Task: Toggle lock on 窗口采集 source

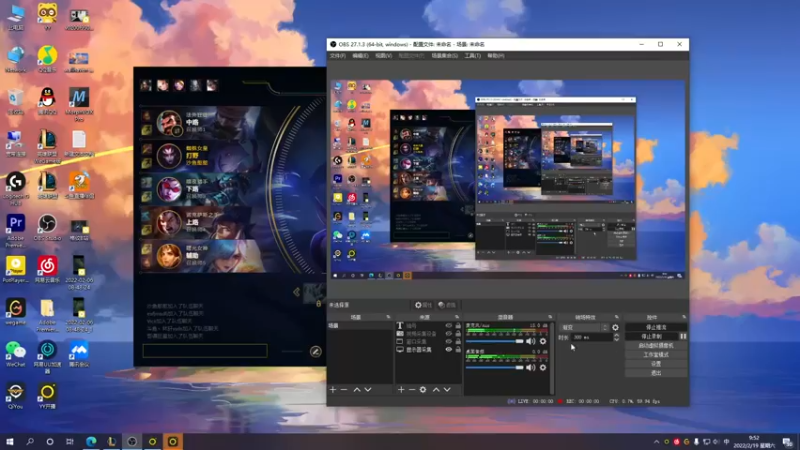Action: tap(458, 342)
